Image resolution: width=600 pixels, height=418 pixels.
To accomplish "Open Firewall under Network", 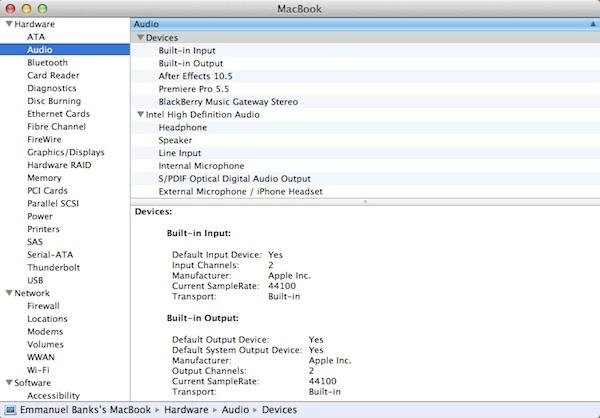I will (x=43, y=306).
